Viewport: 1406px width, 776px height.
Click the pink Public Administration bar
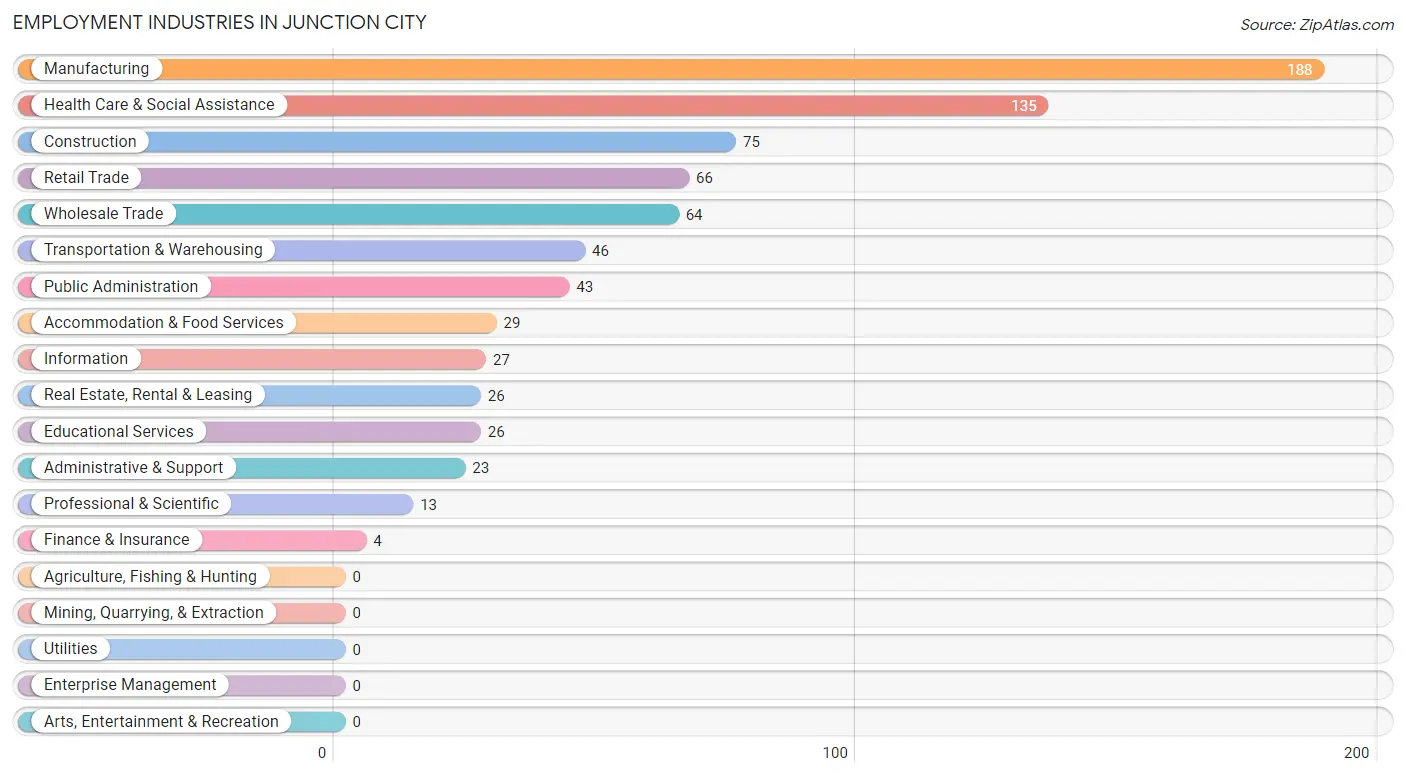[x=293, y=287]
